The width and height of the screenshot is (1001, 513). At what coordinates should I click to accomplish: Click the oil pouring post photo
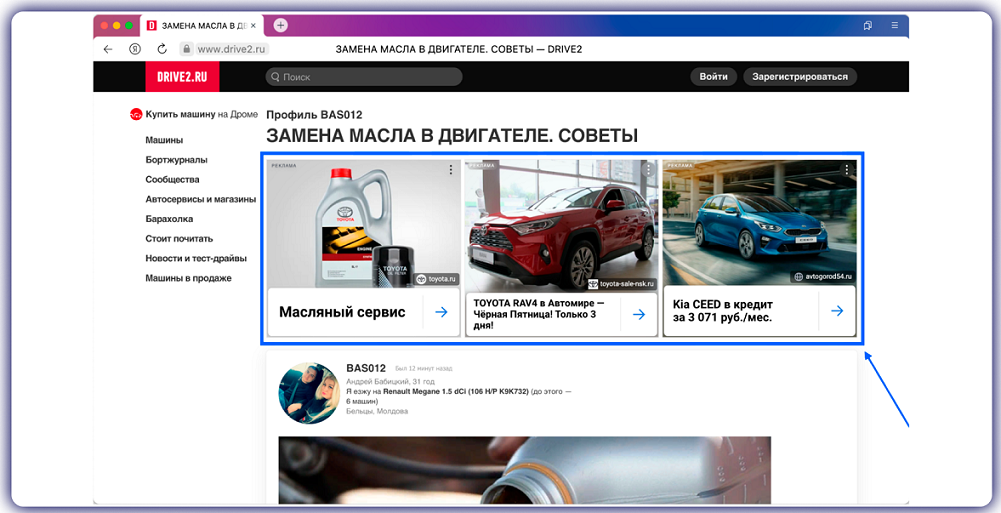(x=525, y=470)
